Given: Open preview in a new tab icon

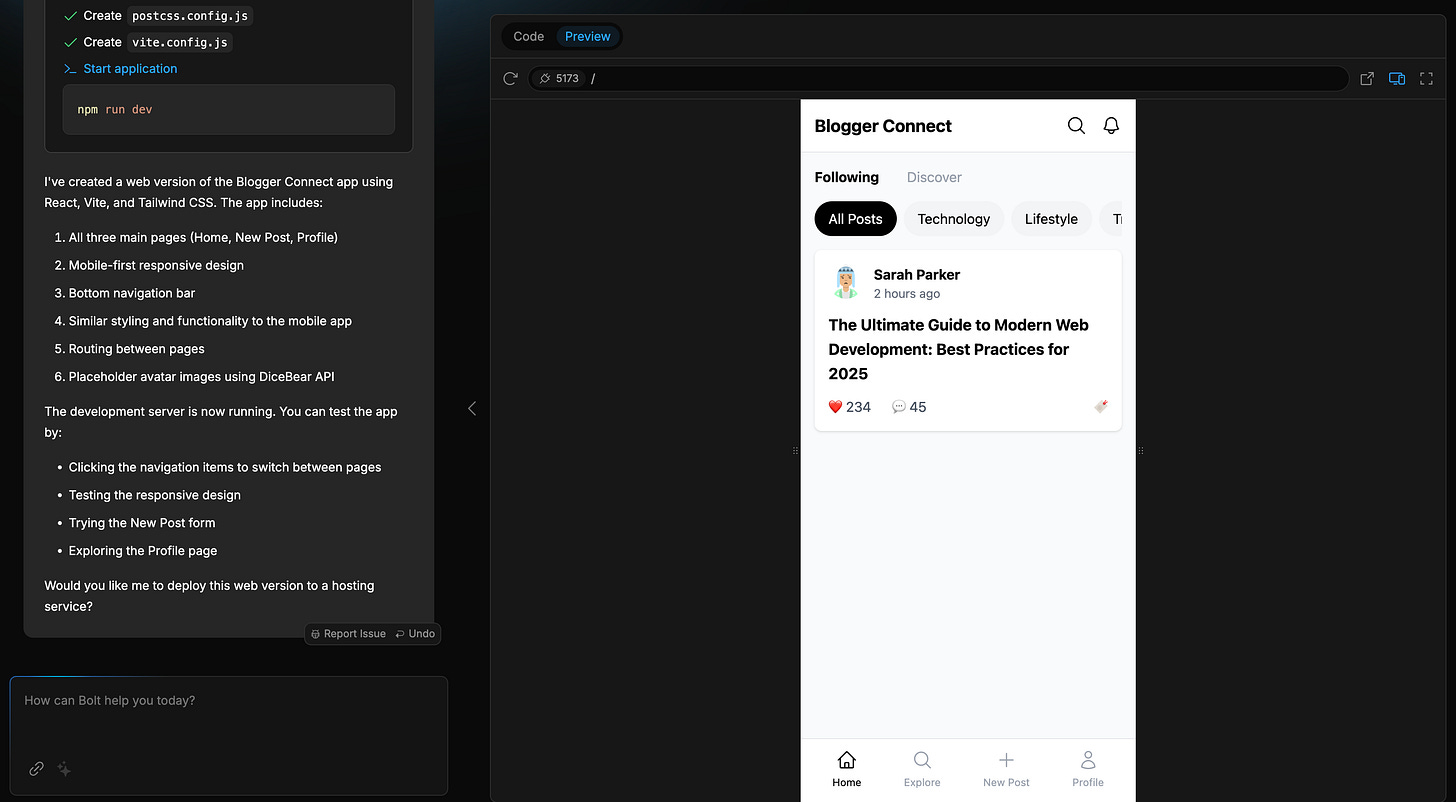Looking at the screenshot, I should coord(1367,78).
